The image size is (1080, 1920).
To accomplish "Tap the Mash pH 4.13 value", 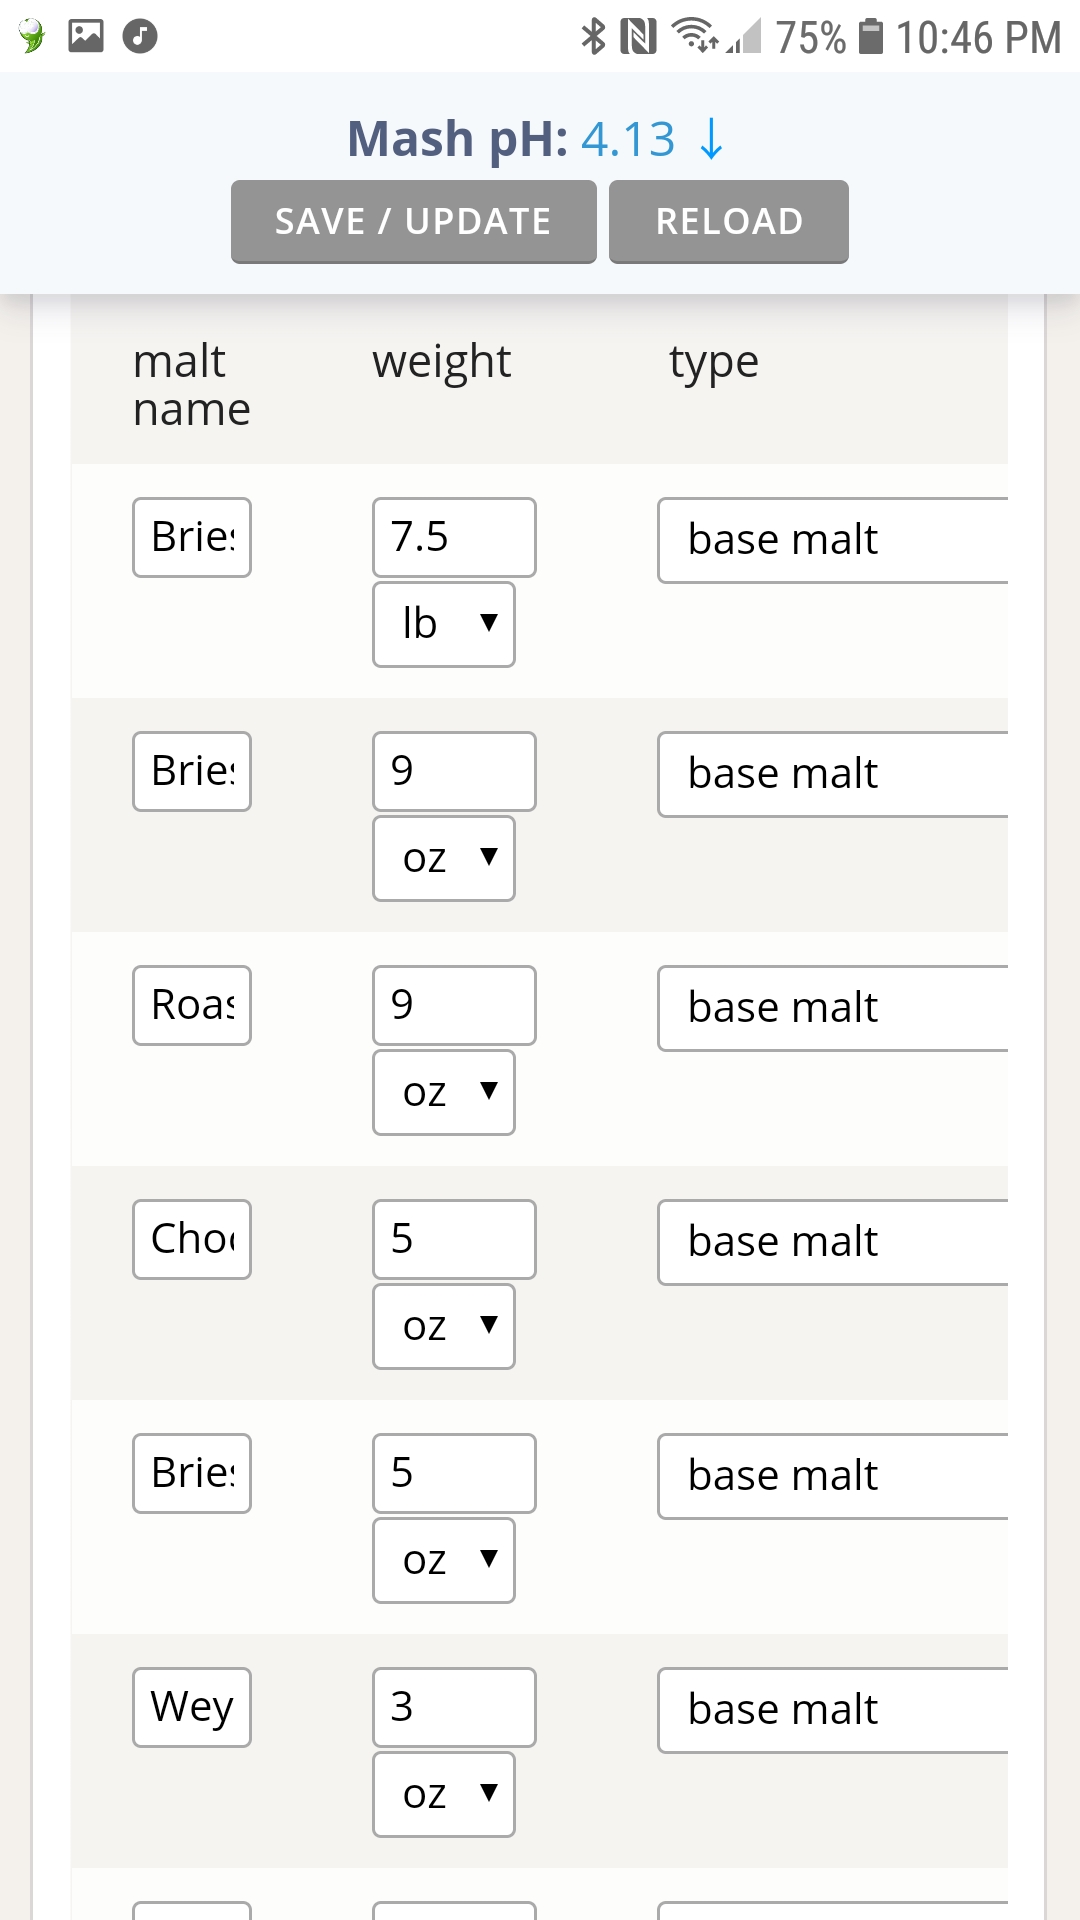I will (628, 139).
